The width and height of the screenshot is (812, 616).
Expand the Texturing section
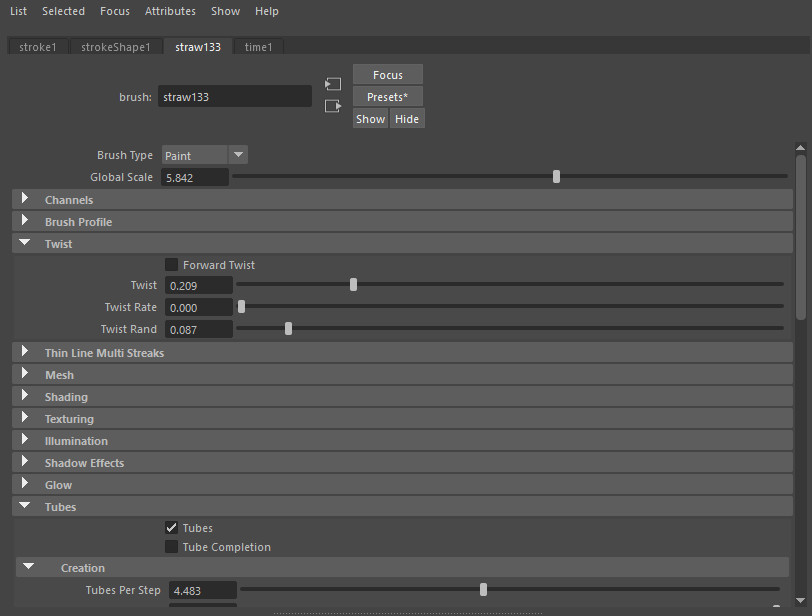[x=402, y=419]
